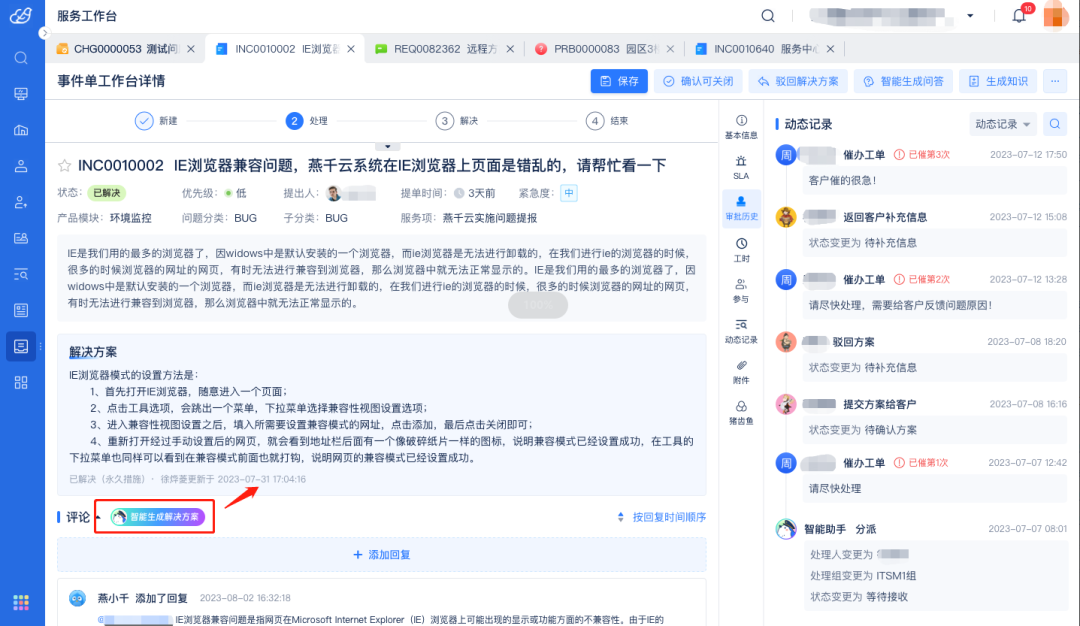Click the search icon in top header
This screenshot has width=1080, height=626.
click(768, 16)
